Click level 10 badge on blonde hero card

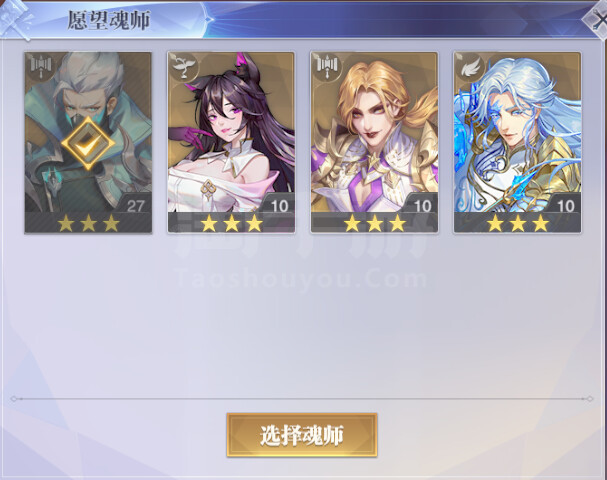point(422,205)
